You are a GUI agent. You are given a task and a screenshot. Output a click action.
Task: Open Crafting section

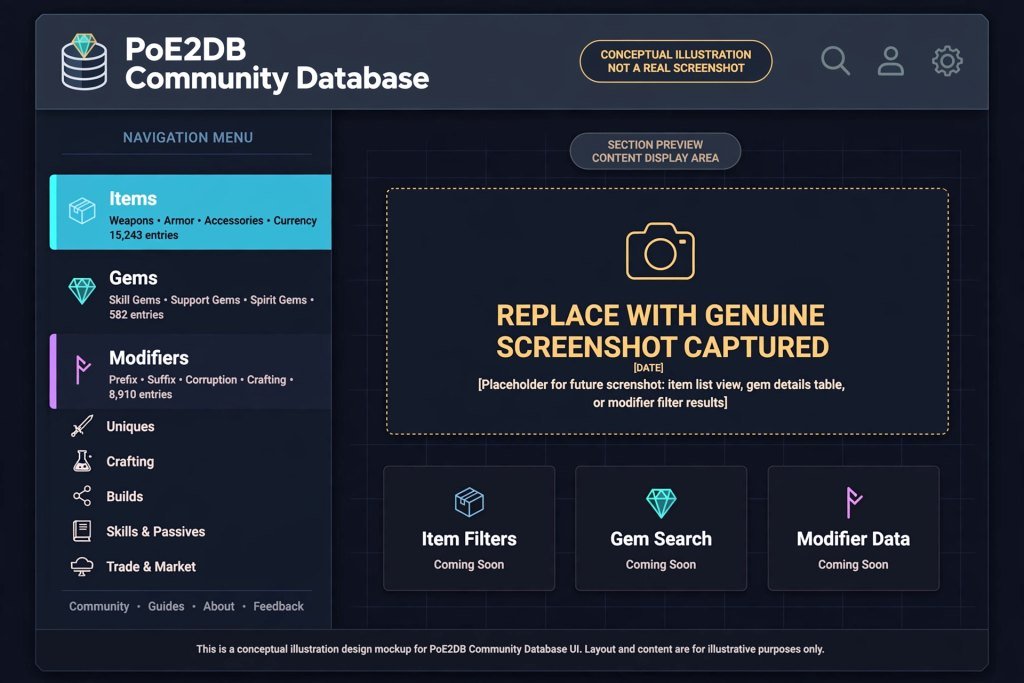pyautogui.click(x=130, y=462)
